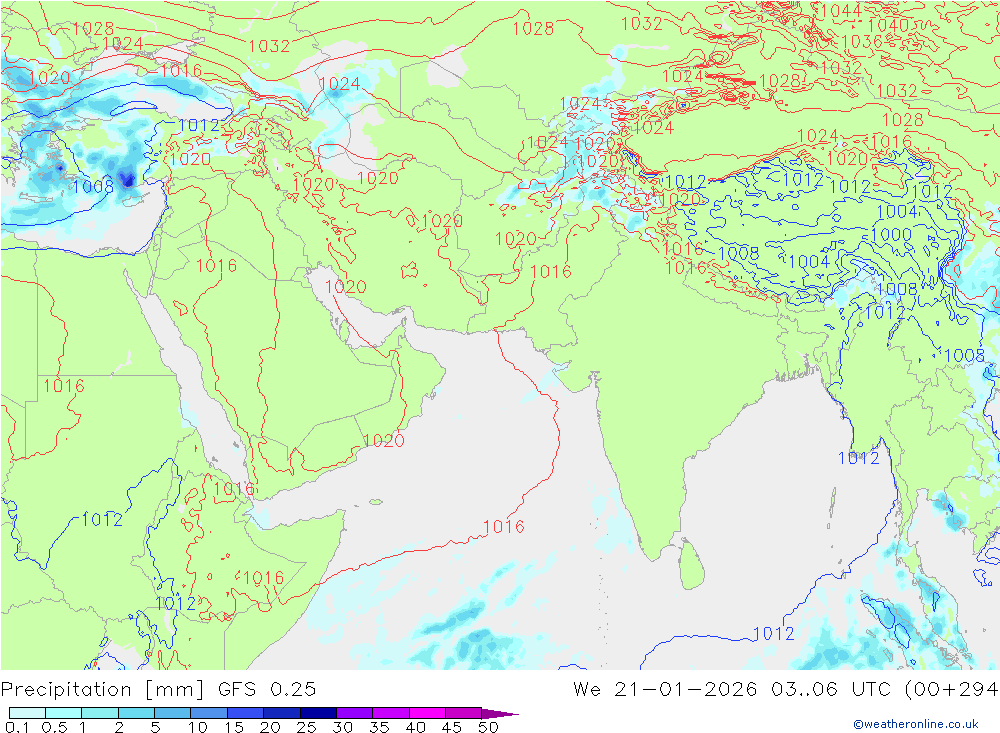Viewport: 1000px width, 733px height.
Task: Click the Sri Lanka island on the map
Action: click(x=692, y=564)
